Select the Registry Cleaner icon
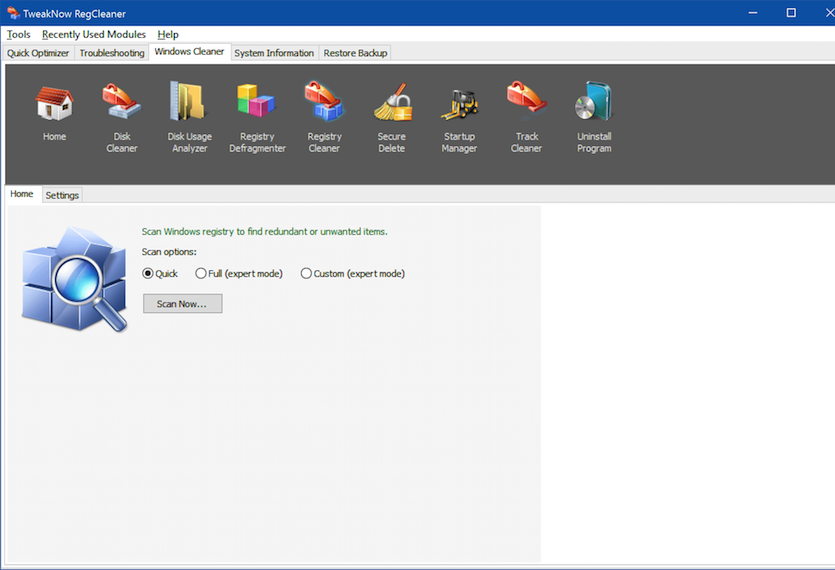Screen dimensions: 835x570 [324, 117]
